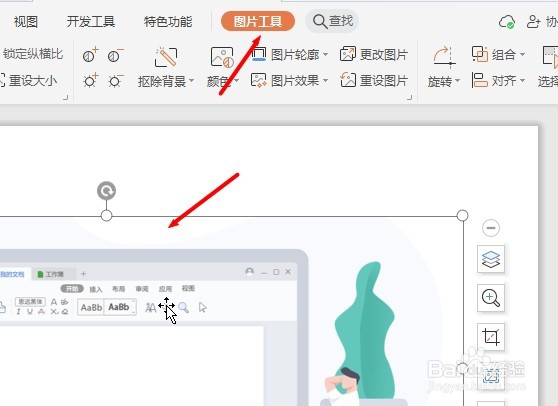Click the layers stacking order icon
Image resolution: width=558 pixels, height=406 pixels.
[491, 259]
